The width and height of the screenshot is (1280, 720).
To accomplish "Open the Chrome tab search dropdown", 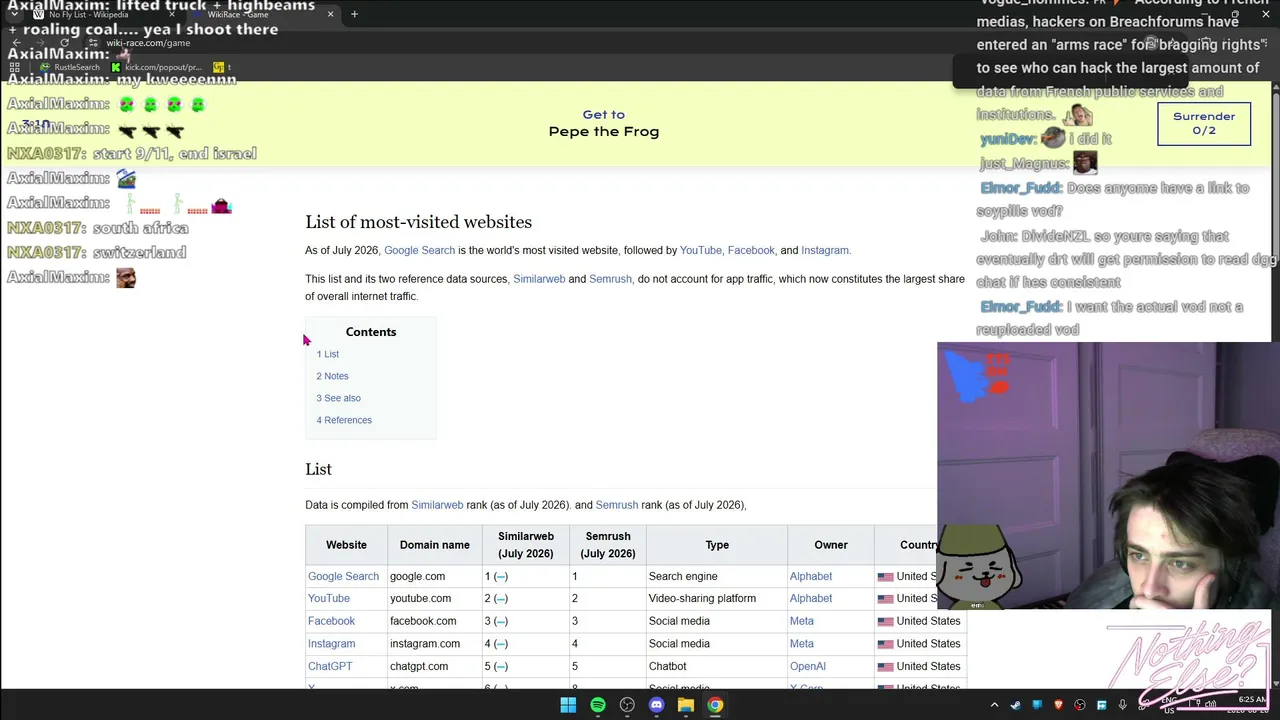I will pos(14,14).
